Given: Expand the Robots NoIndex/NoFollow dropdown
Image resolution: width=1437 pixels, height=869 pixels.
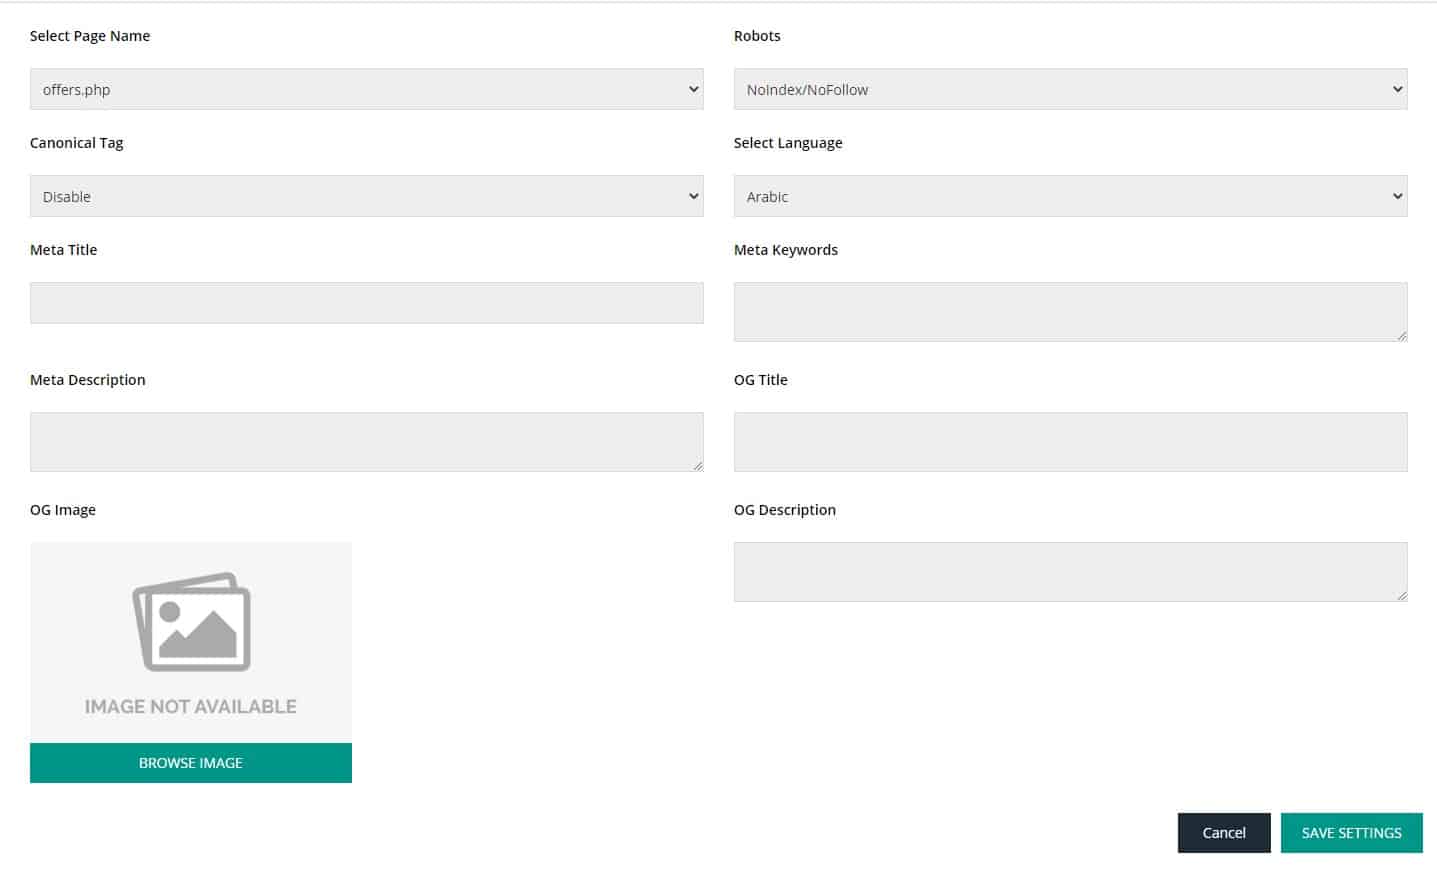Looking at the screenshot, I should [1070, 89].
